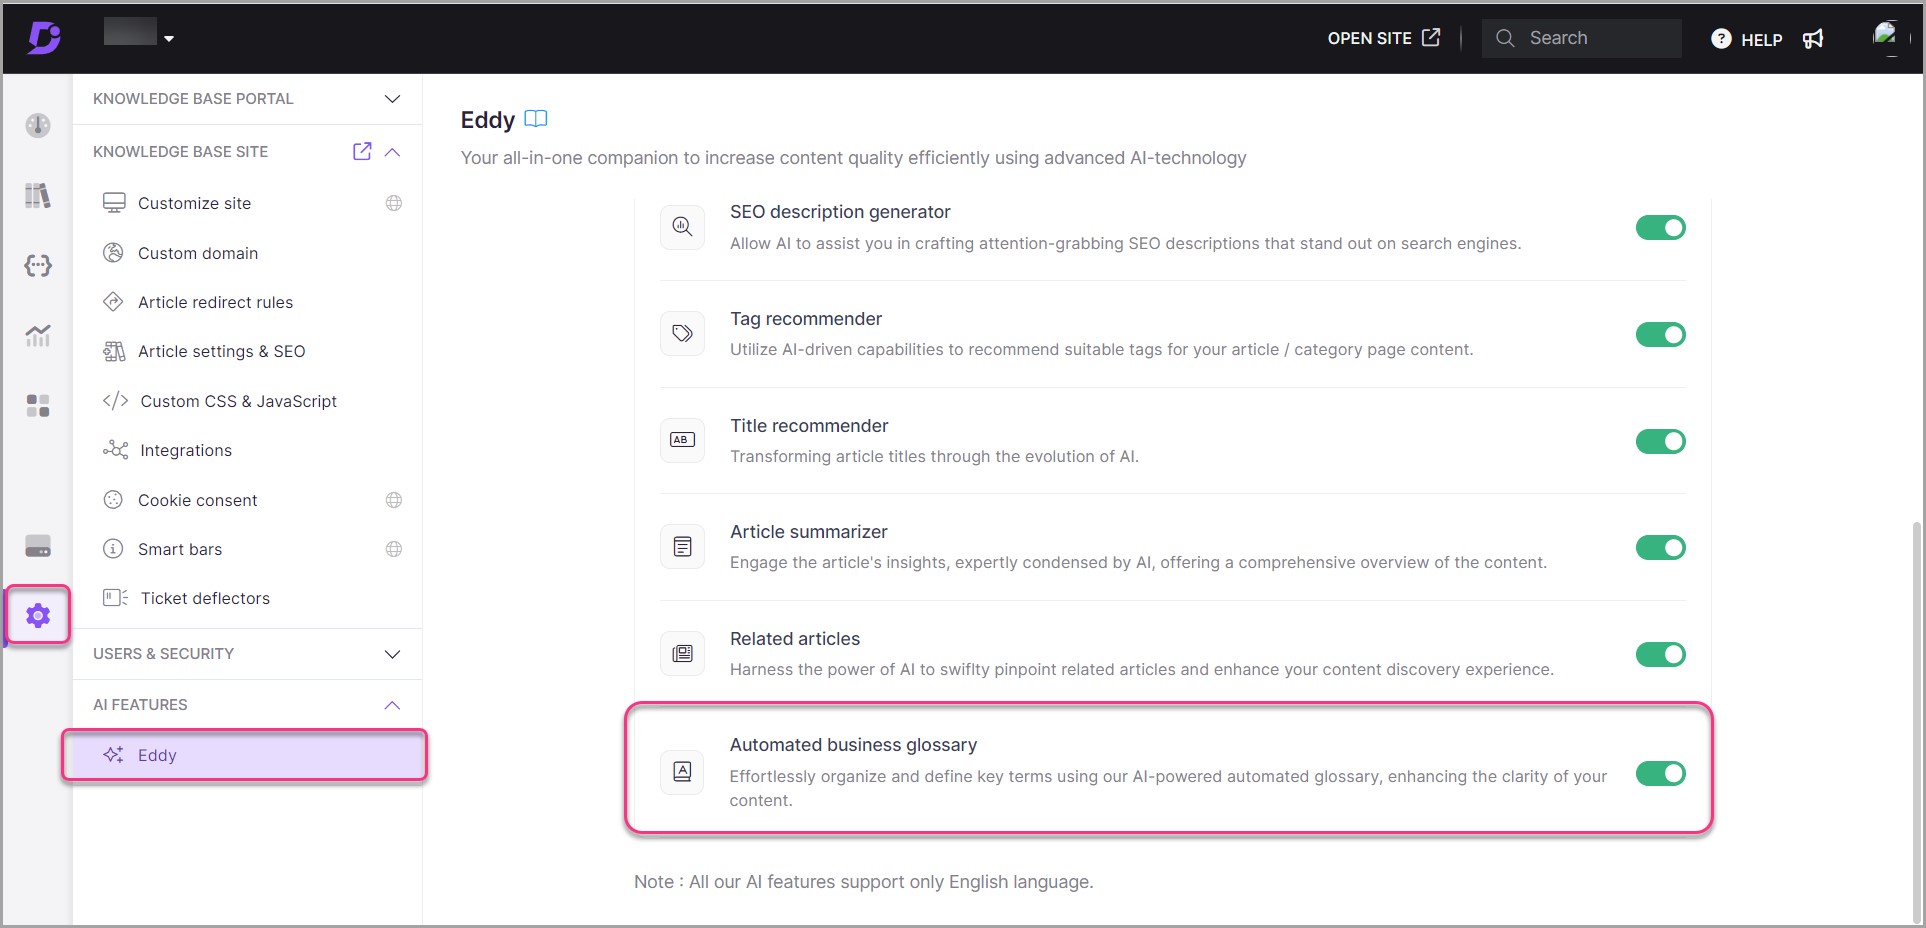This screenshot has width=1926, height=928.
Task: Click the question mark Help icon
Action: click(x=1721, y=38)
